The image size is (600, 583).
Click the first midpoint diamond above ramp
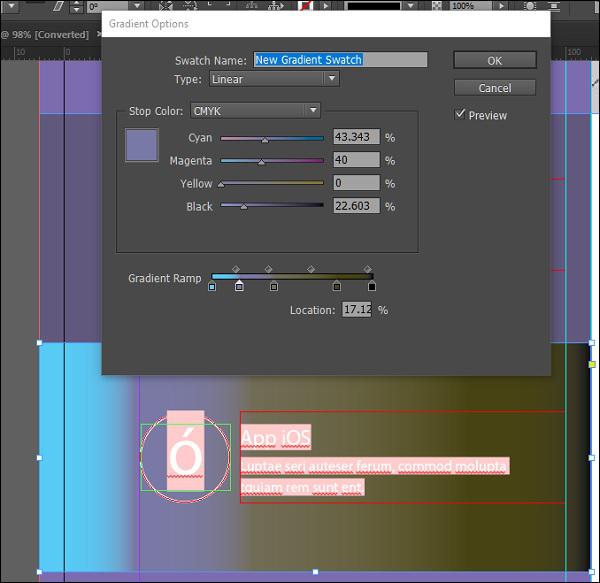236,269
